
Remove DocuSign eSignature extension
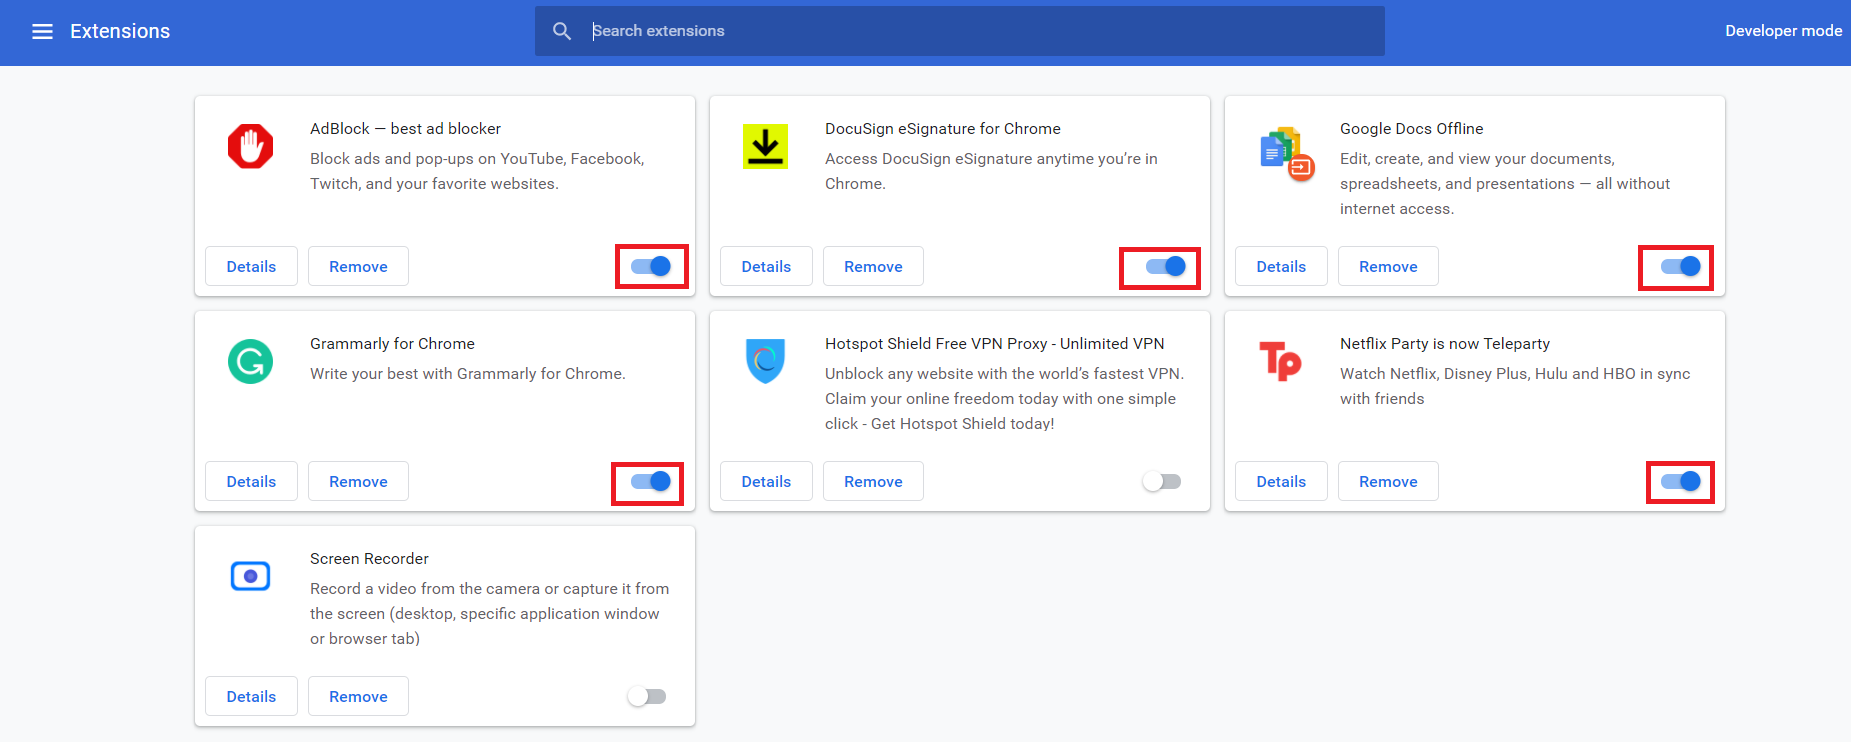pyautogui.click(x=873, y=266)
